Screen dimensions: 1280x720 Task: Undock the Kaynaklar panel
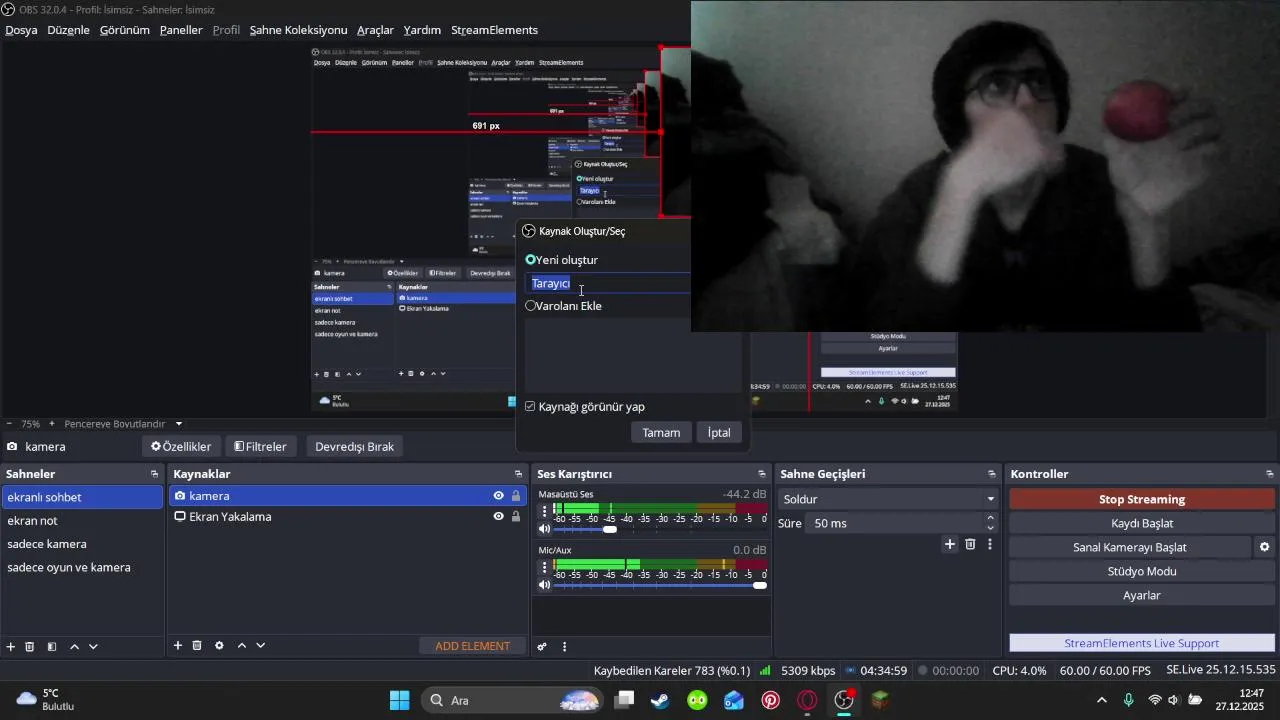(x=518, y=474)
